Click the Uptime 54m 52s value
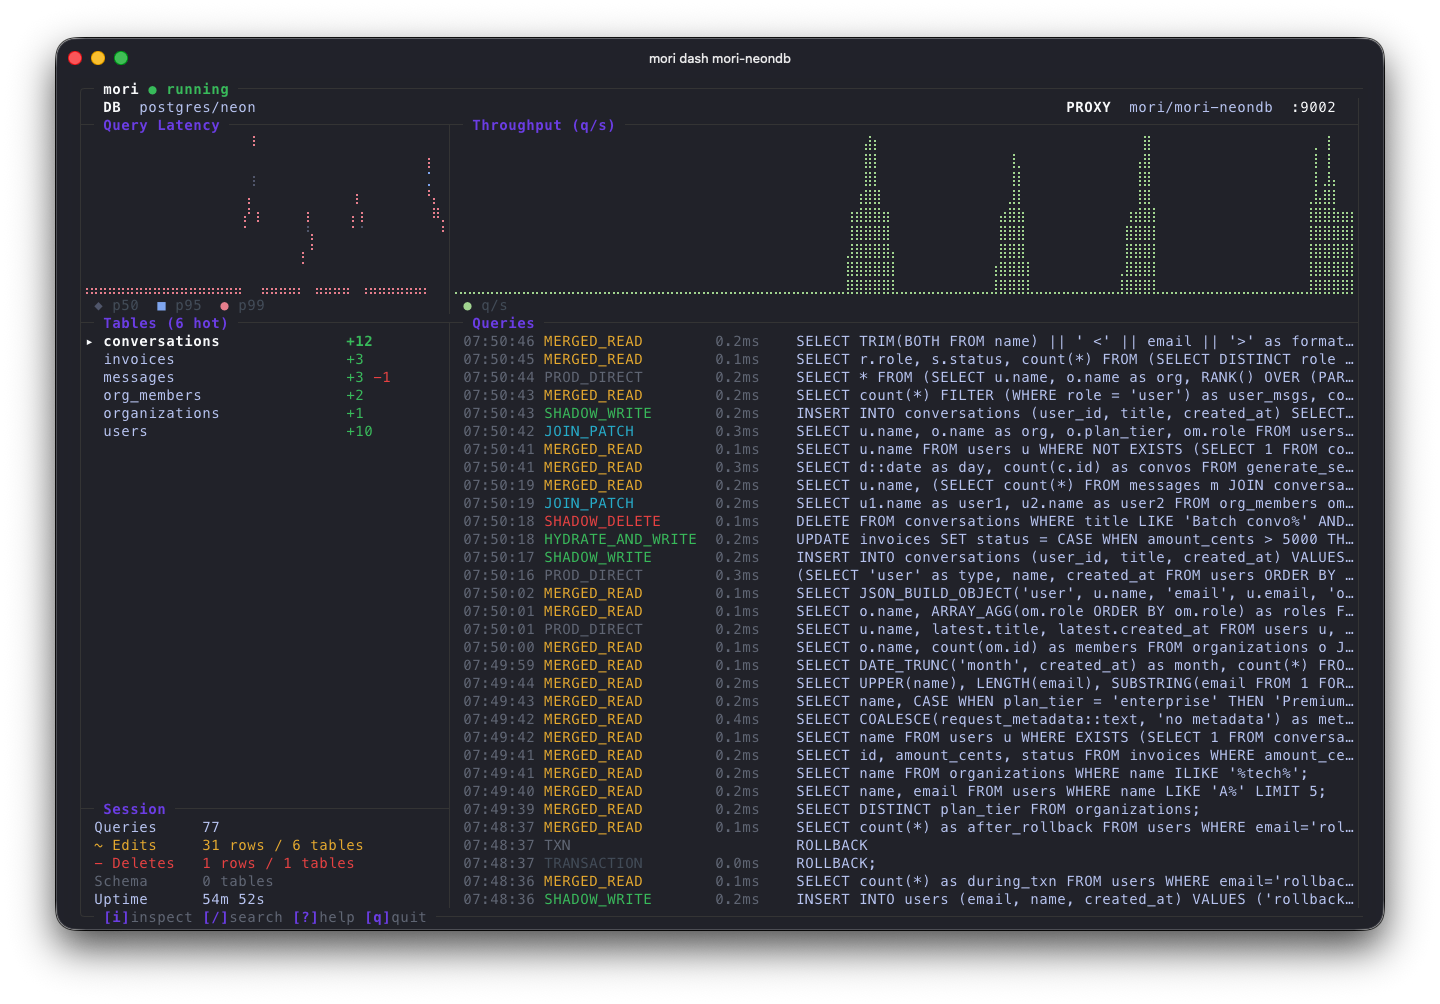Viewport: 1440px width, 1004px height. click(x=233, y=900)
